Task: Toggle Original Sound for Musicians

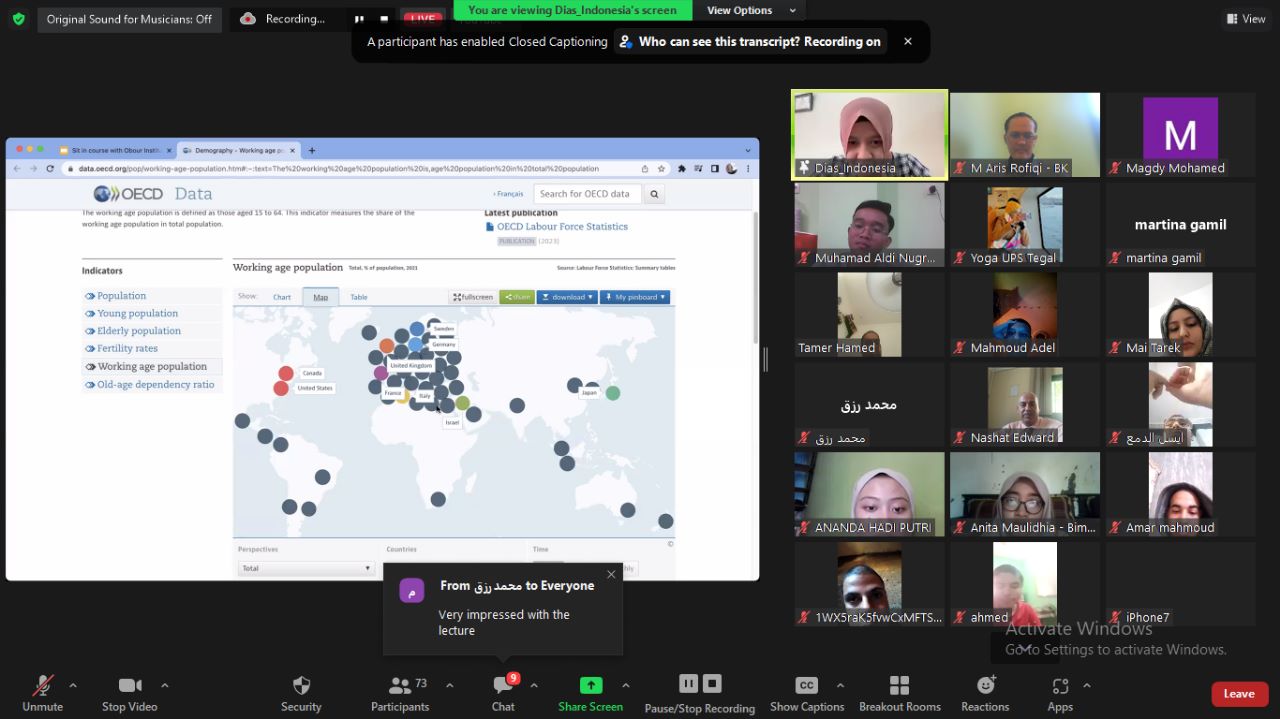Action: (129, 19)
